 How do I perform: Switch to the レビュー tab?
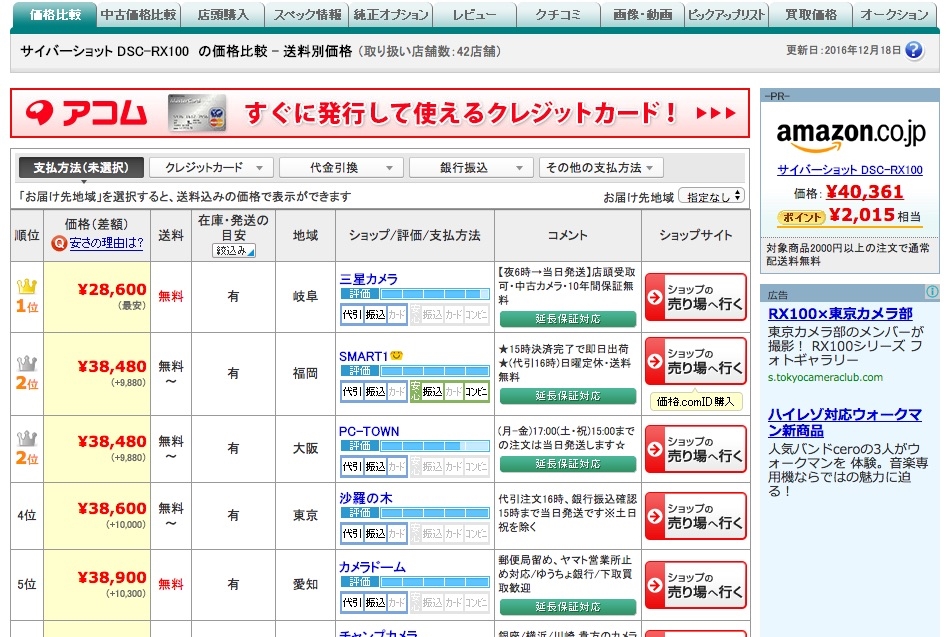[x=475, y=14]
